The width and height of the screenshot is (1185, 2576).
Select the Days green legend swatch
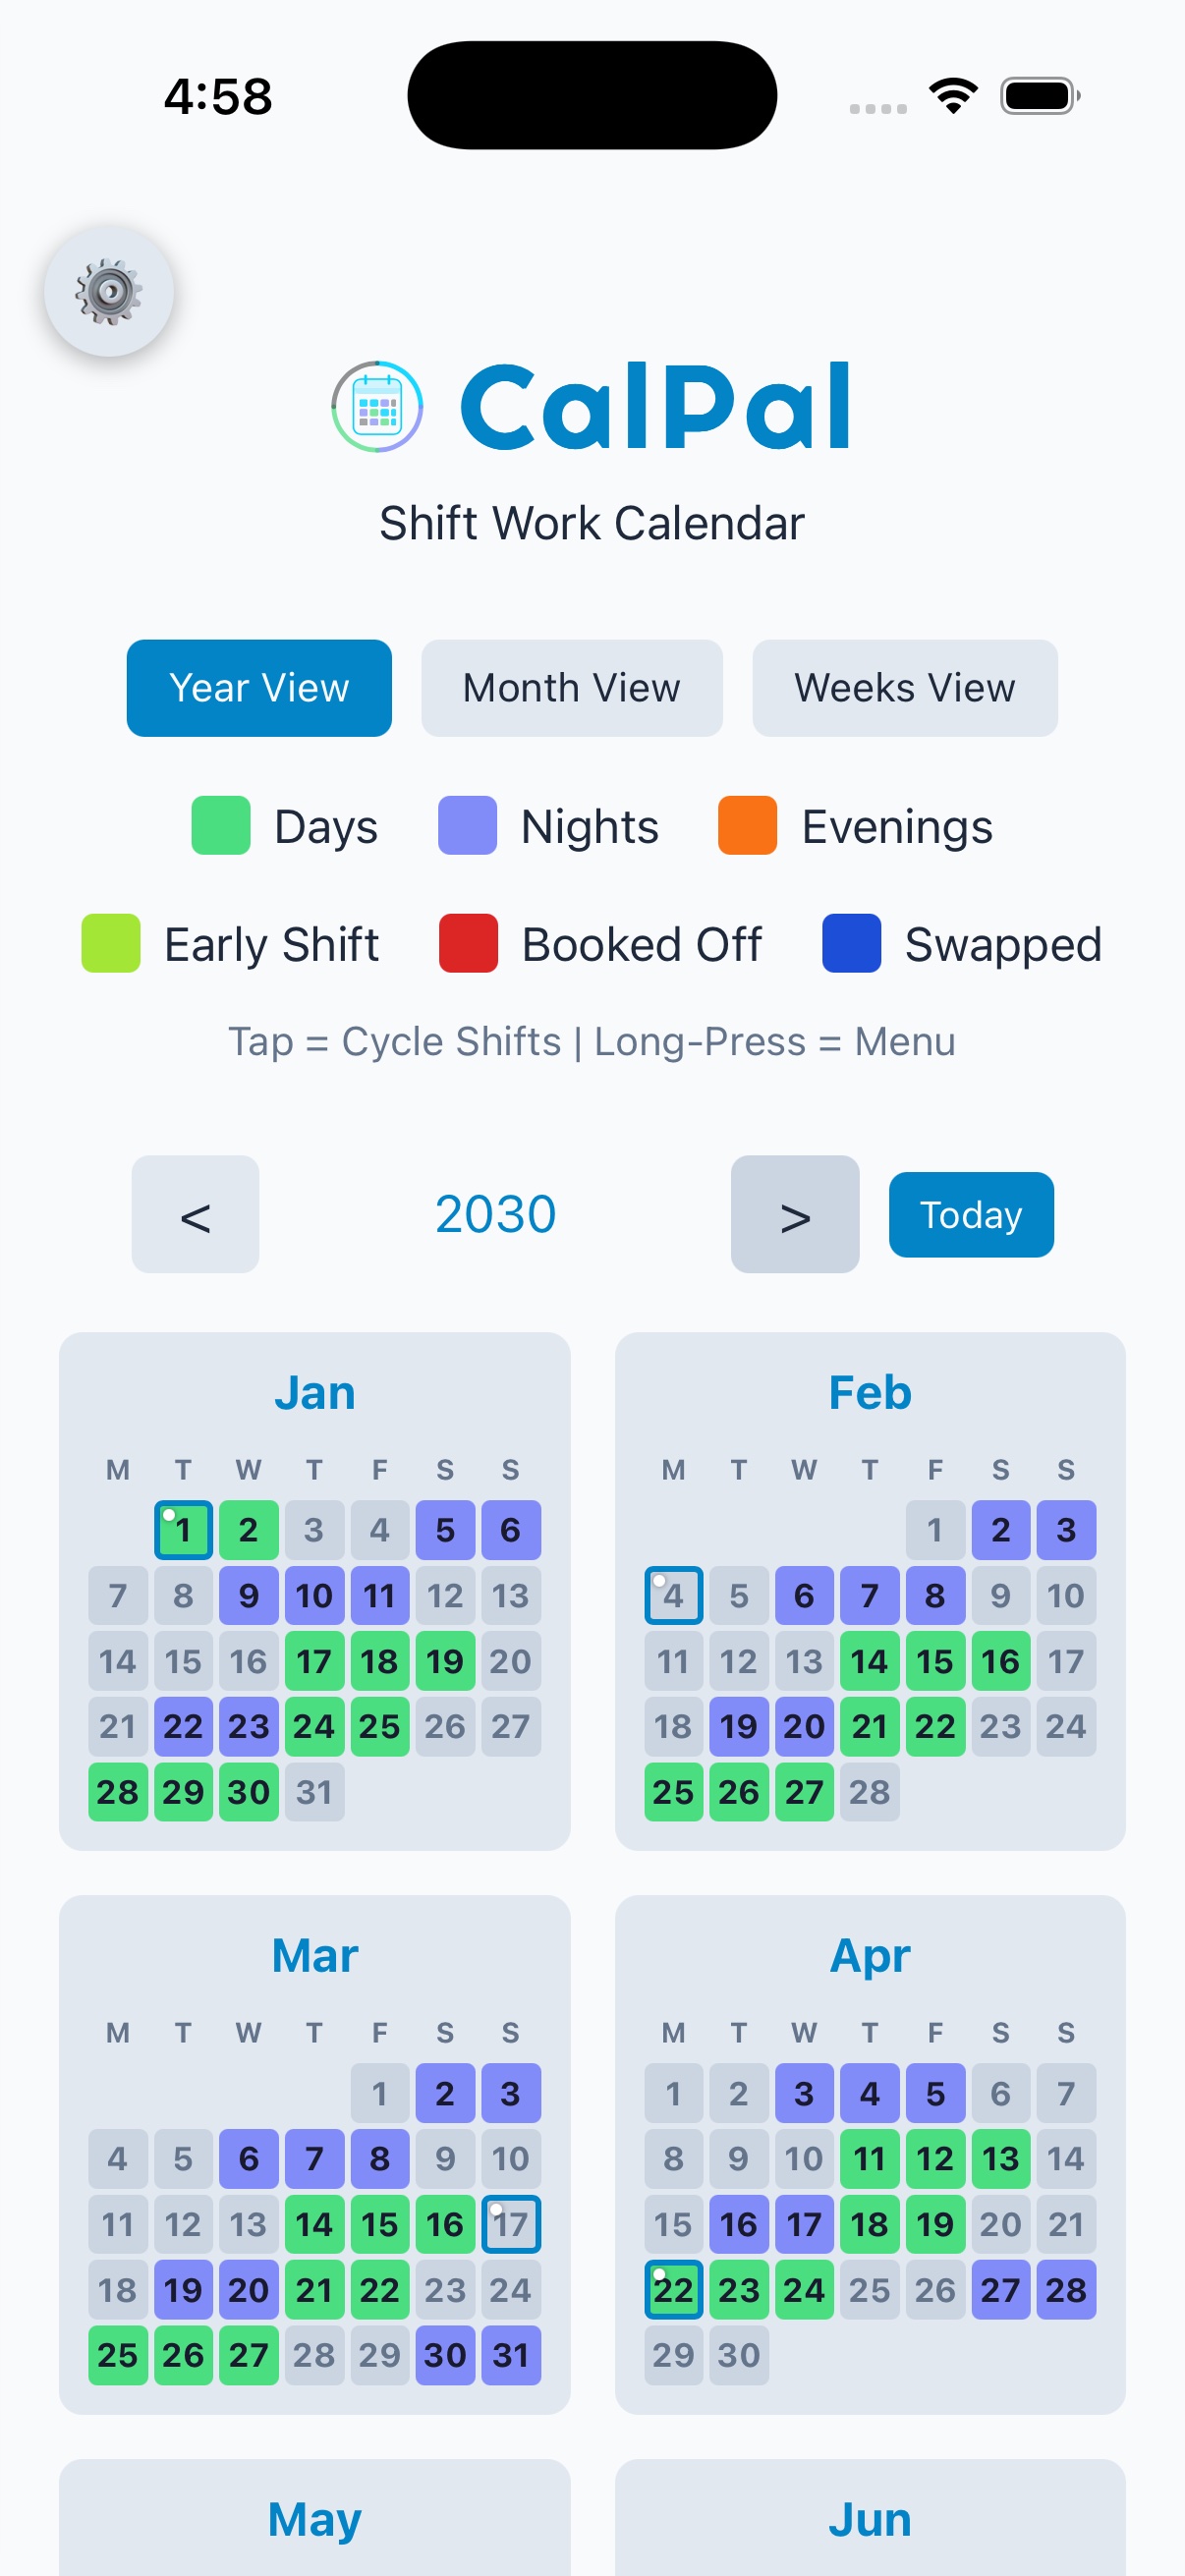tap(221, 826)
